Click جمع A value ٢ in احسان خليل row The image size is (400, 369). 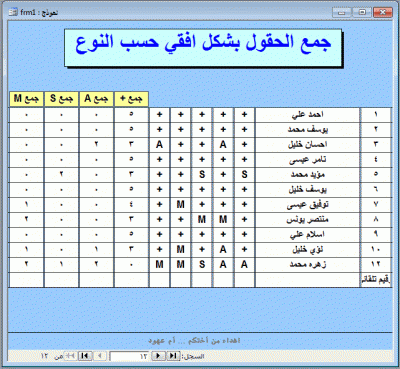point(96,144)
